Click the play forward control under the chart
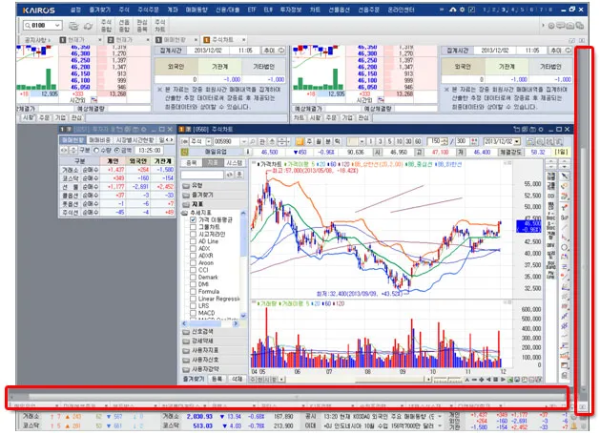 click(x=503, y=379)
